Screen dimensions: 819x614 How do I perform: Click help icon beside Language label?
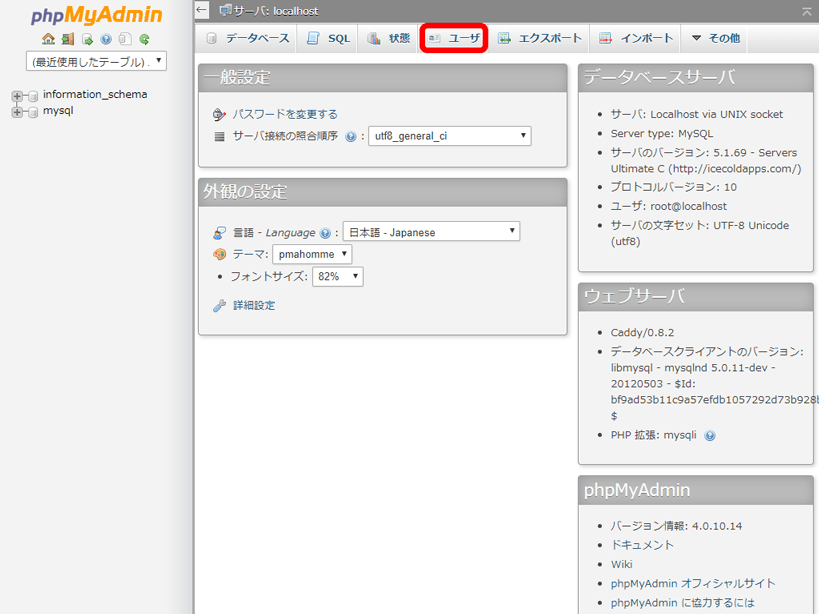click(325, 233)
